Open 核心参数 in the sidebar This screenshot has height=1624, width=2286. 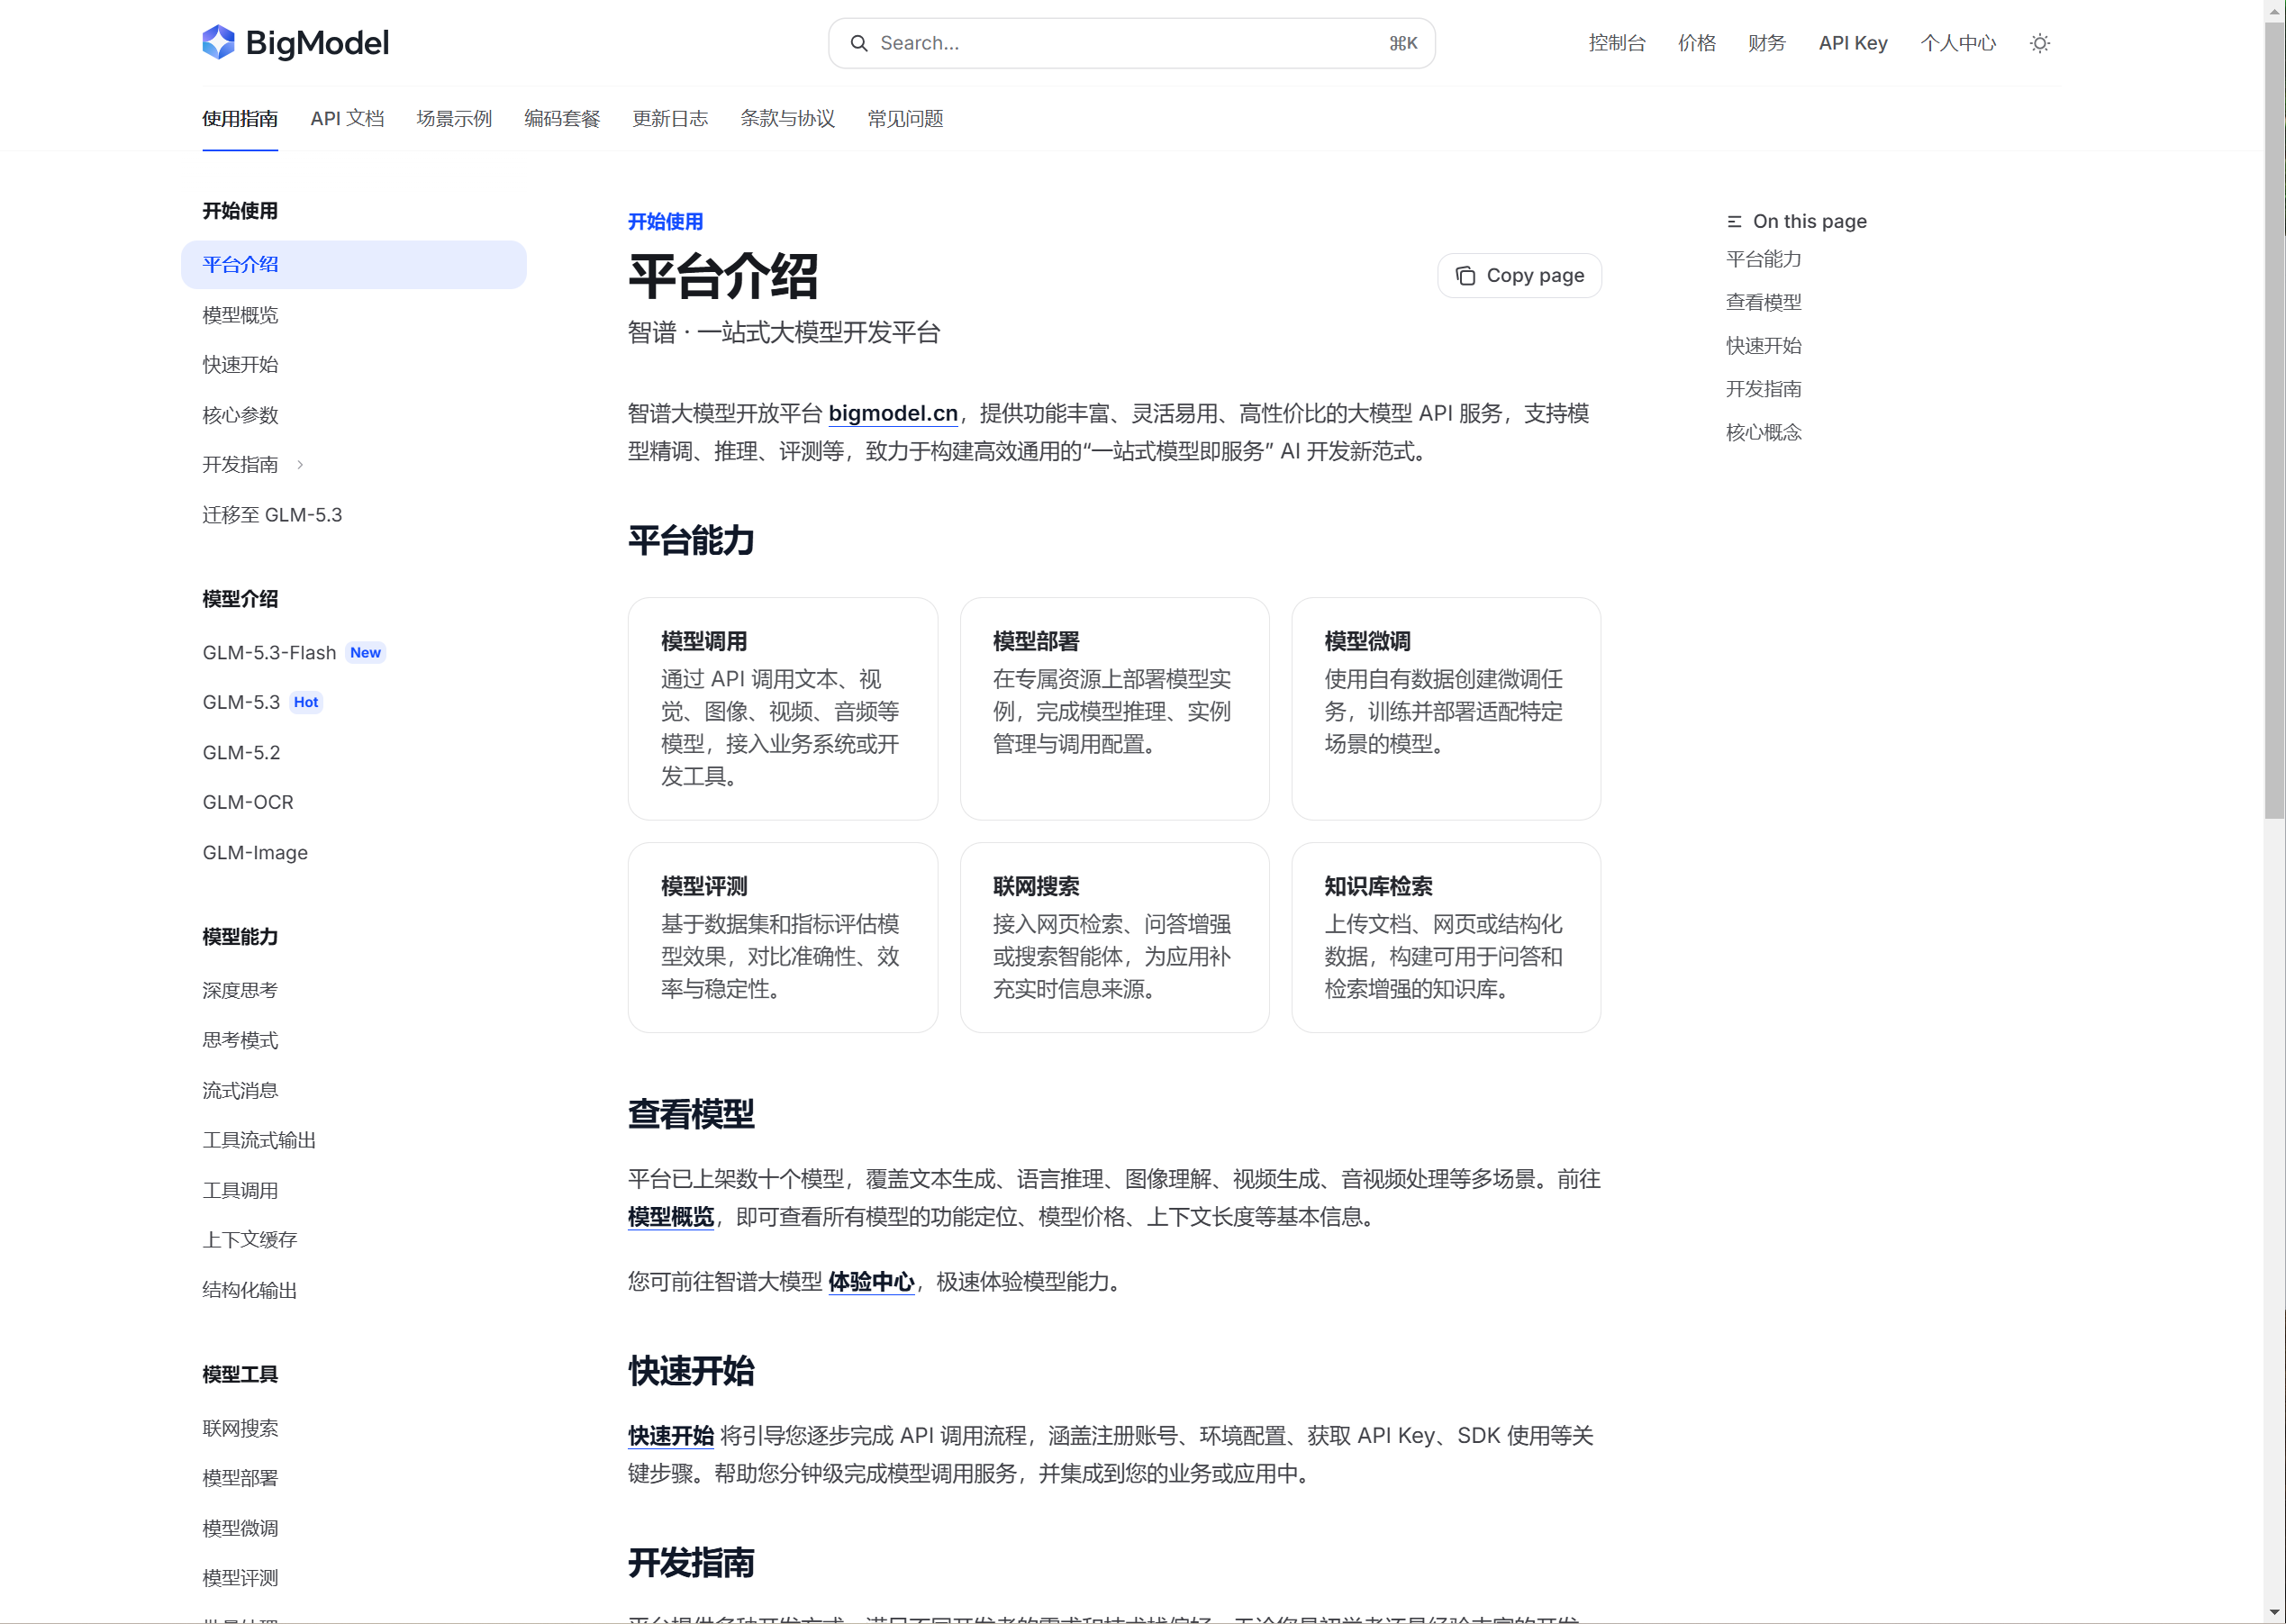tap(240, 415)
